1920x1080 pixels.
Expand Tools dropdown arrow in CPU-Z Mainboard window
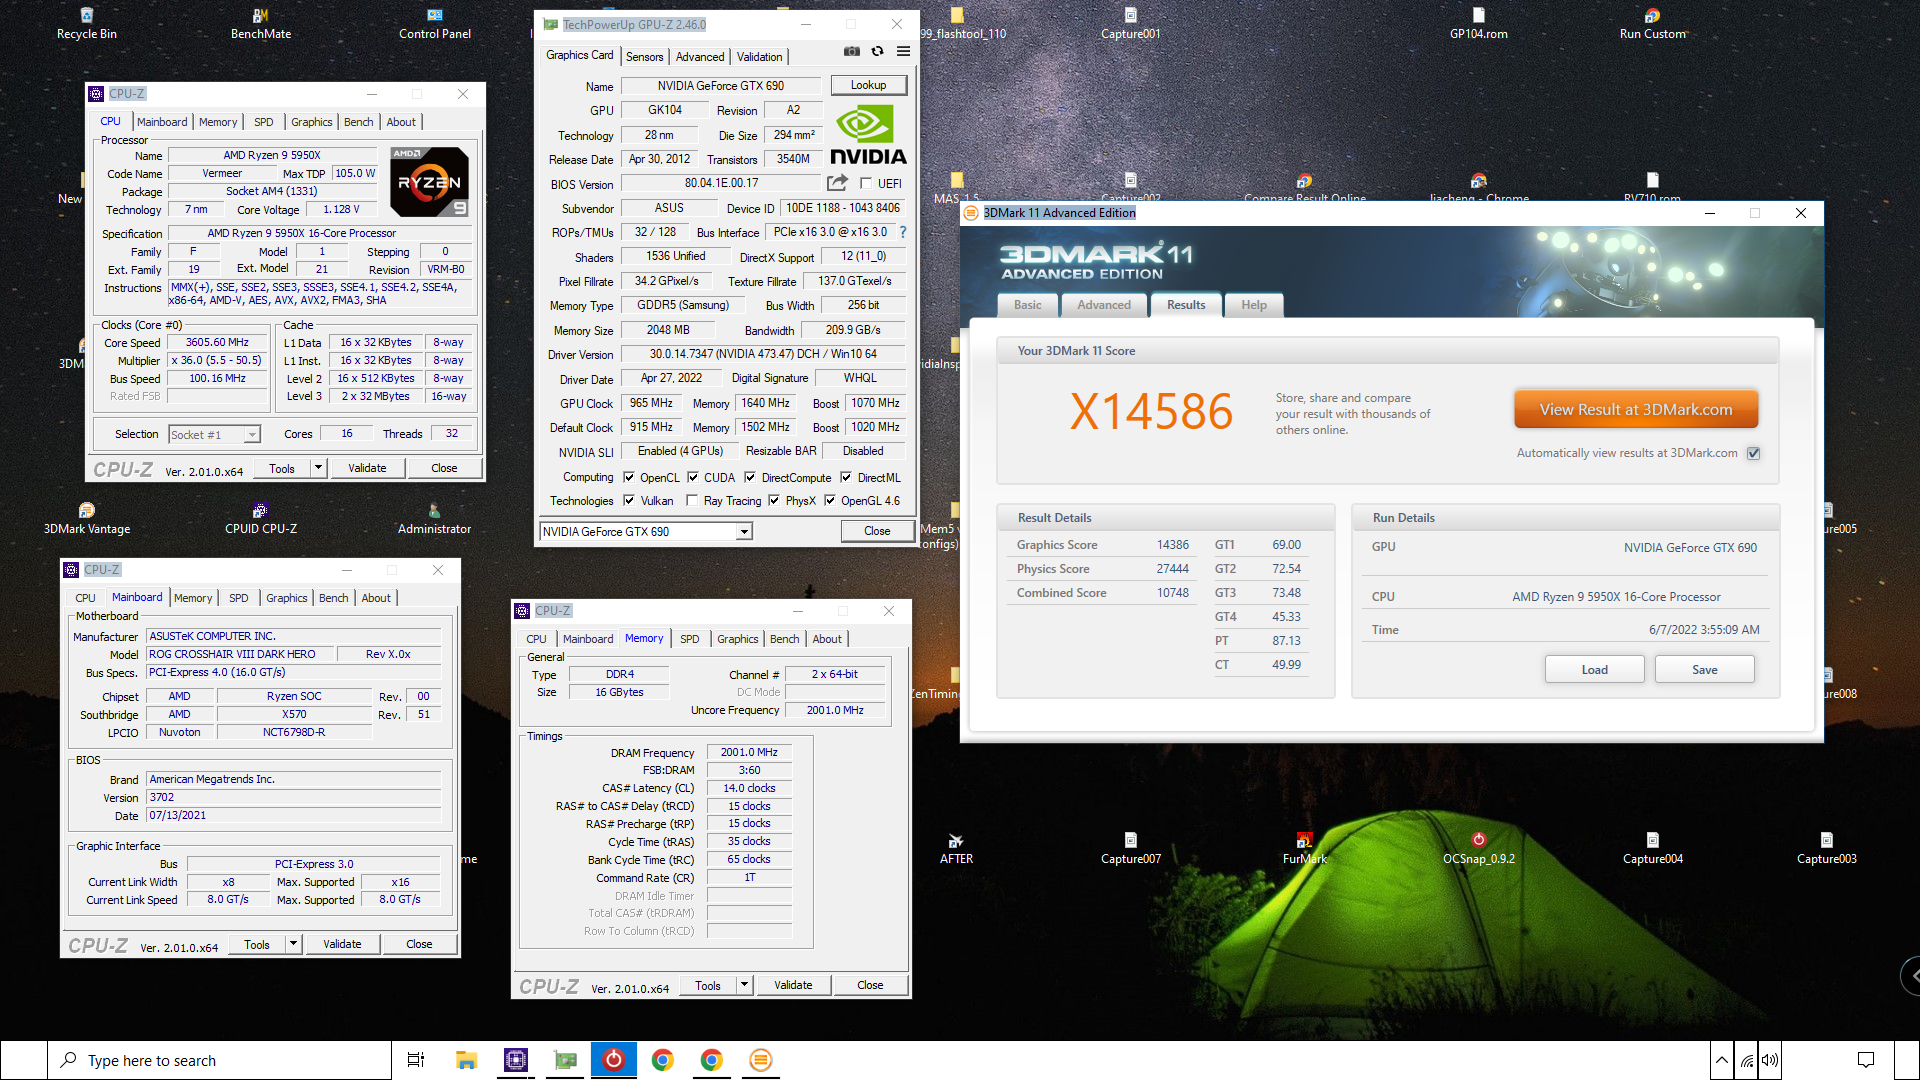click(x=293, y=944)
